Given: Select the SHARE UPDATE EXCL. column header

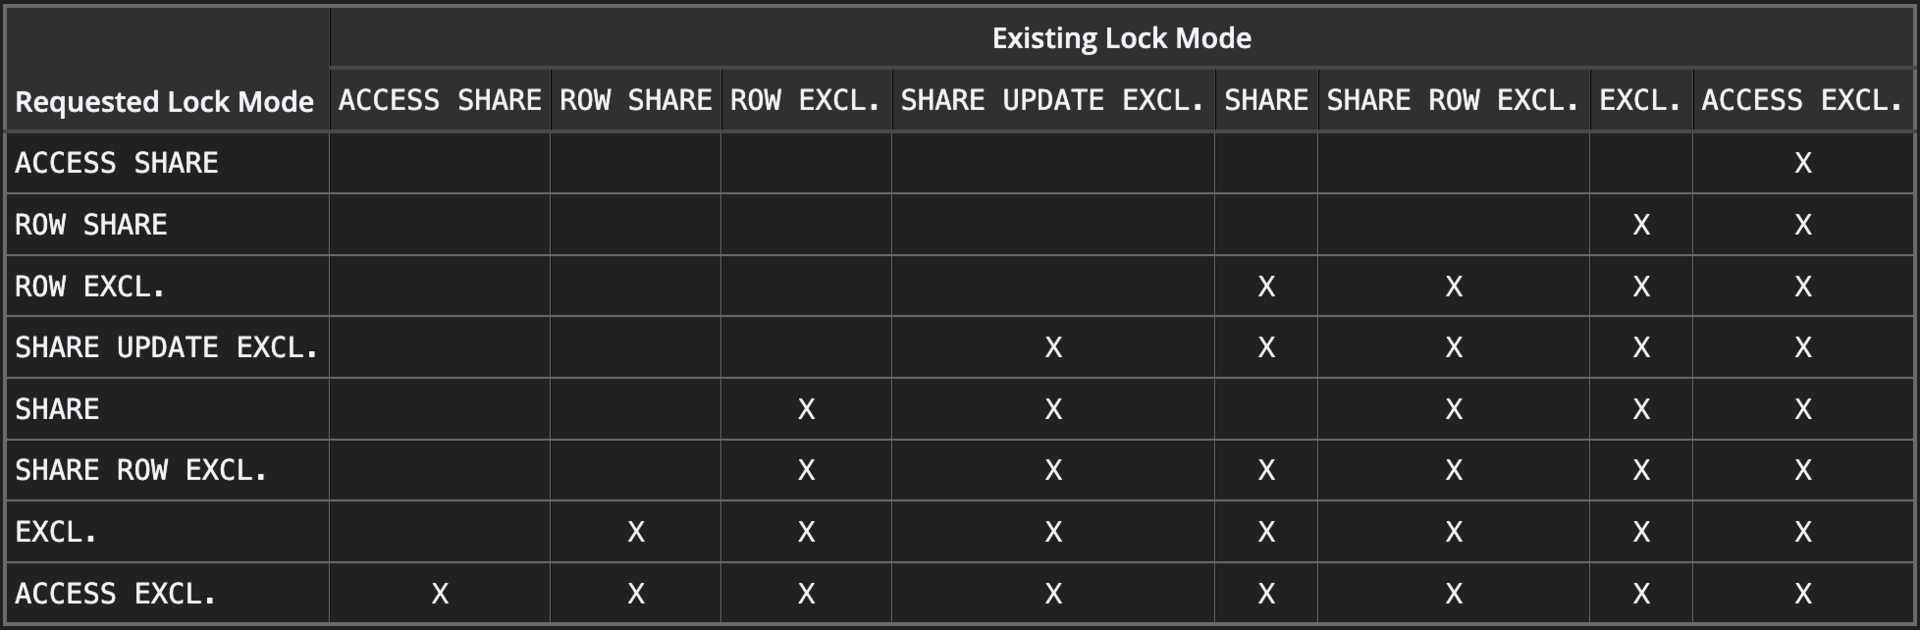Looking at the screenshot, I should click(x=1053, y=100).
